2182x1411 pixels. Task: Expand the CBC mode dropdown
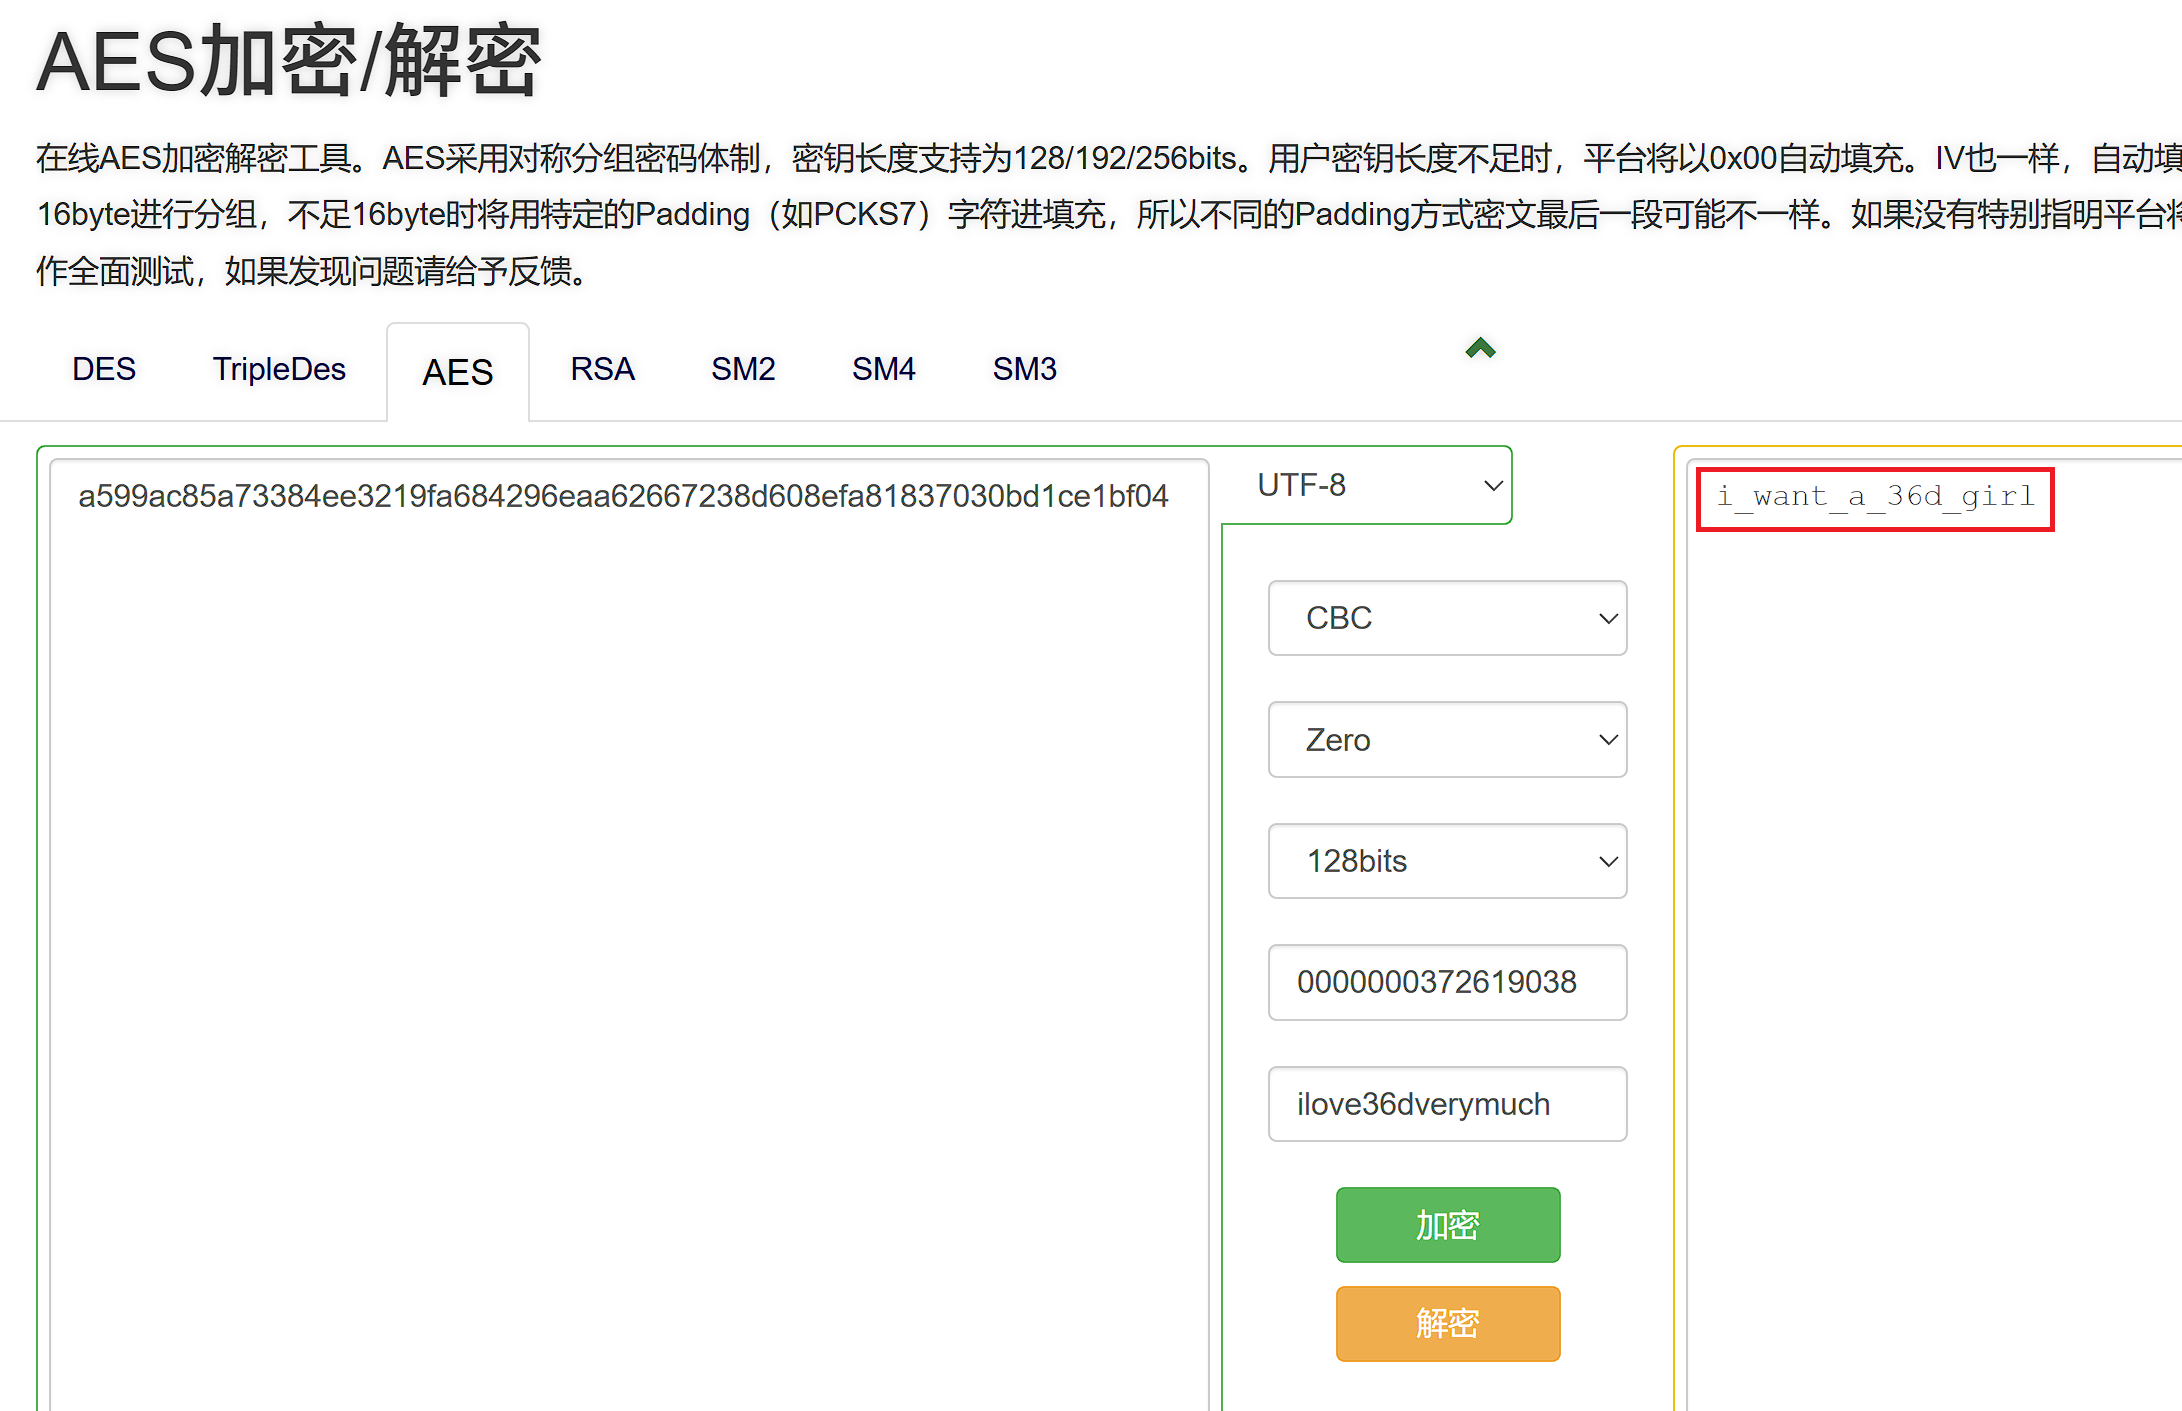(x=1446, y=618)
